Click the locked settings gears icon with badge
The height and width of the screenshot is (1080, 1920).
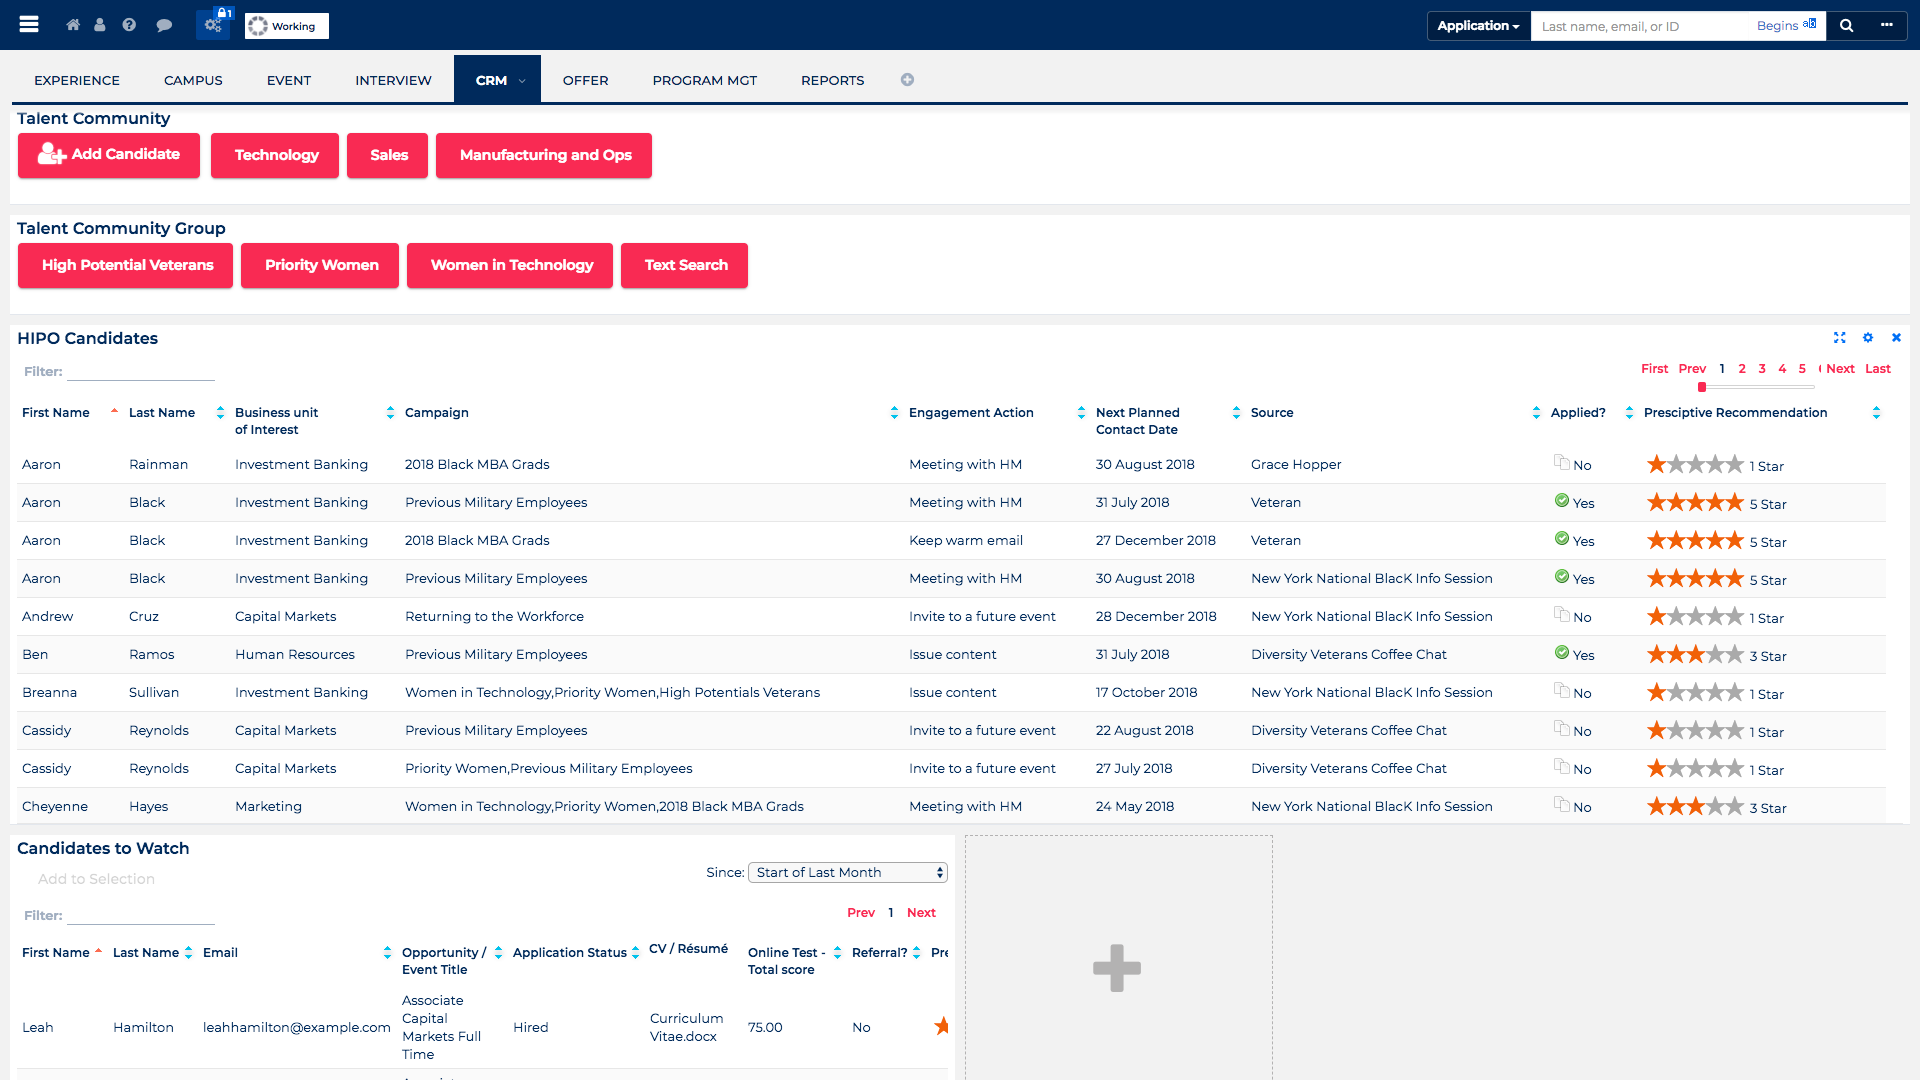213,25
